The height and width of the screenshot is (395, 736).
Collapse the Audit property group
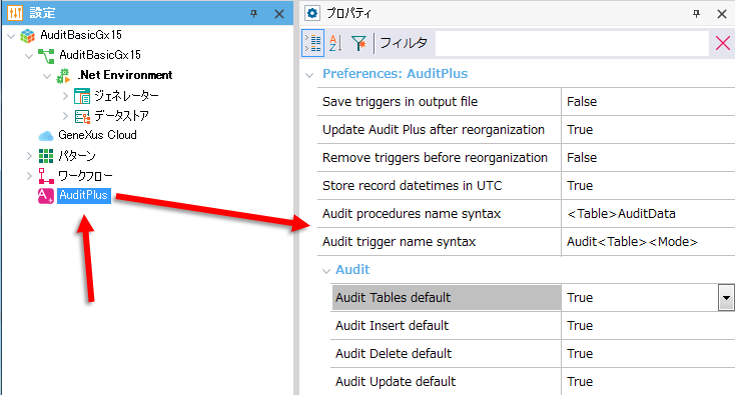tap(326, 271)
